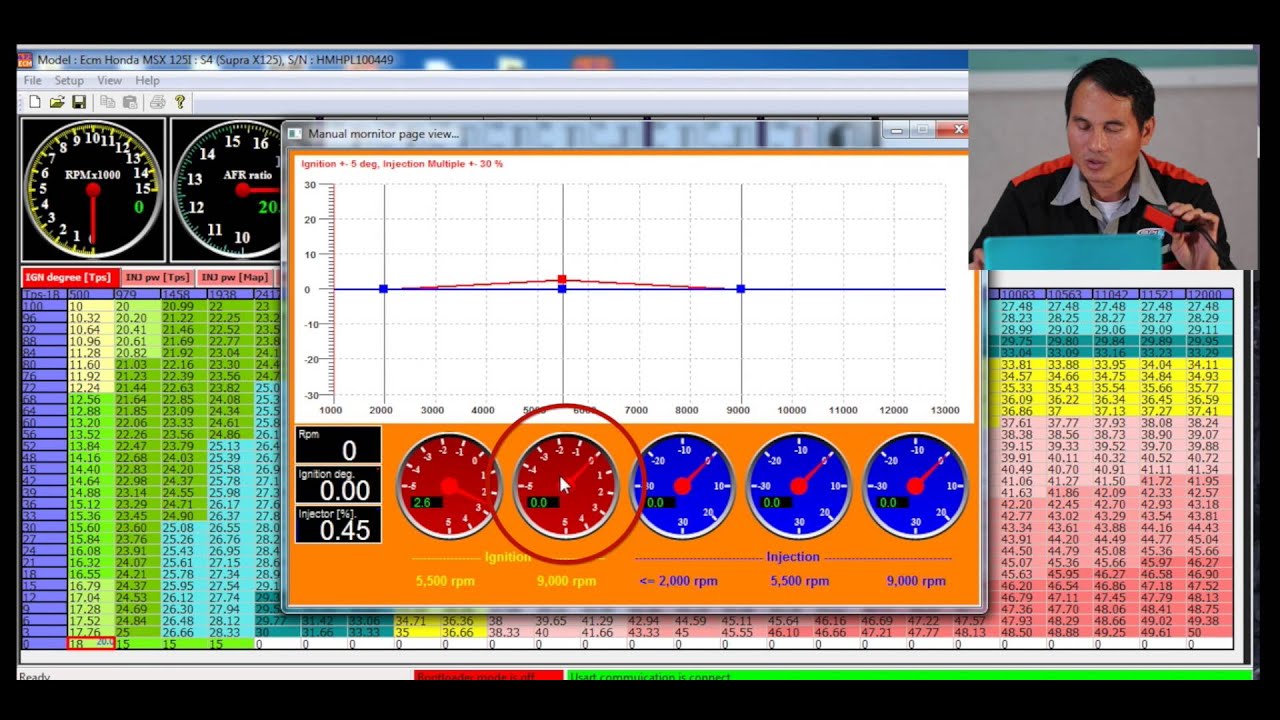Click the Print toolbar icon
This screenshot has height=720, width=1280.
(157, 102)
